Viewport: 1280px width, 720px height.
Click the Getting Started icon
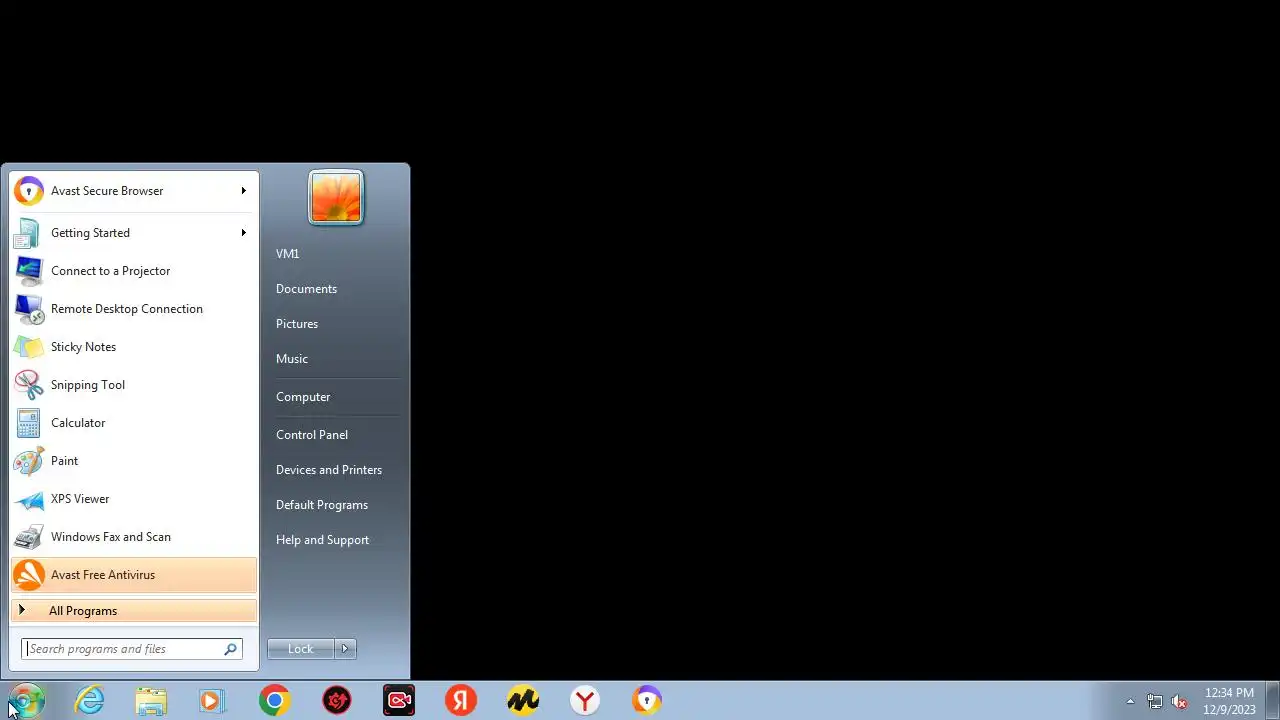(x=28, y=233)
